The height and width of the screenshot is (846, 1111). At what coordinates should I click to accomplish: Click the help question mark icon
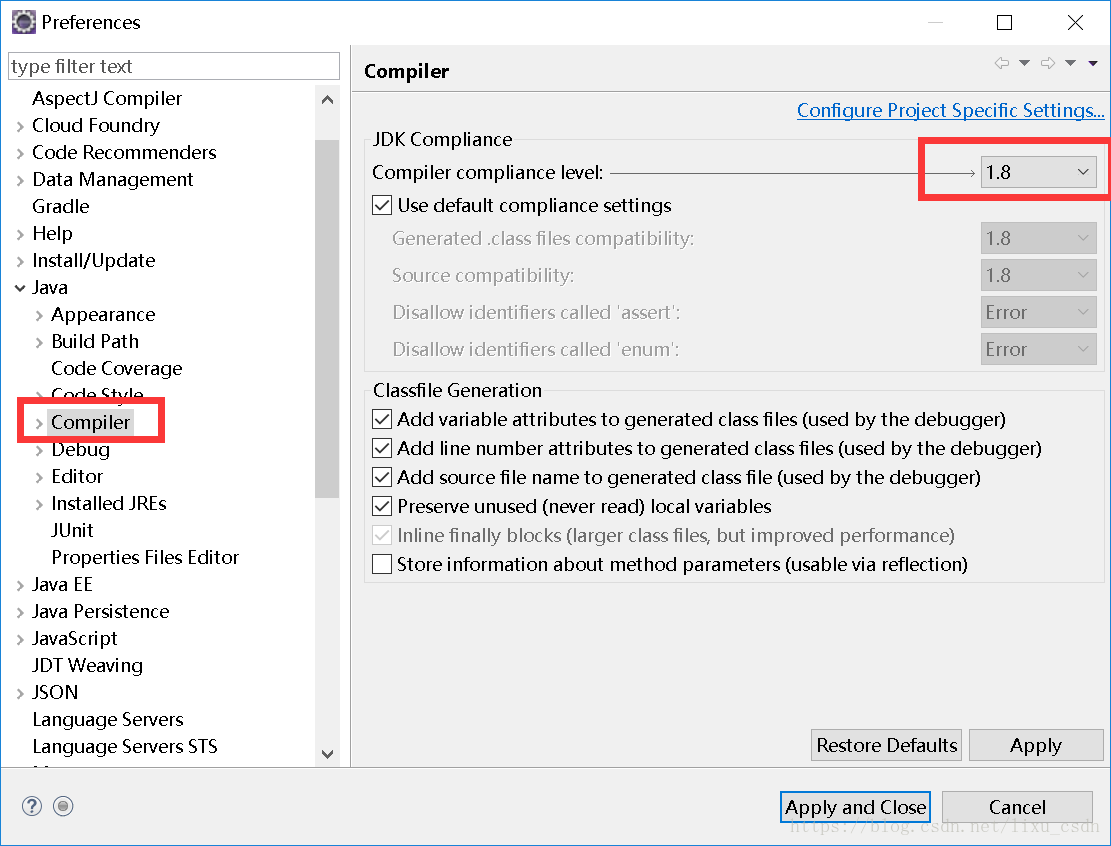[x=32, y=806]
